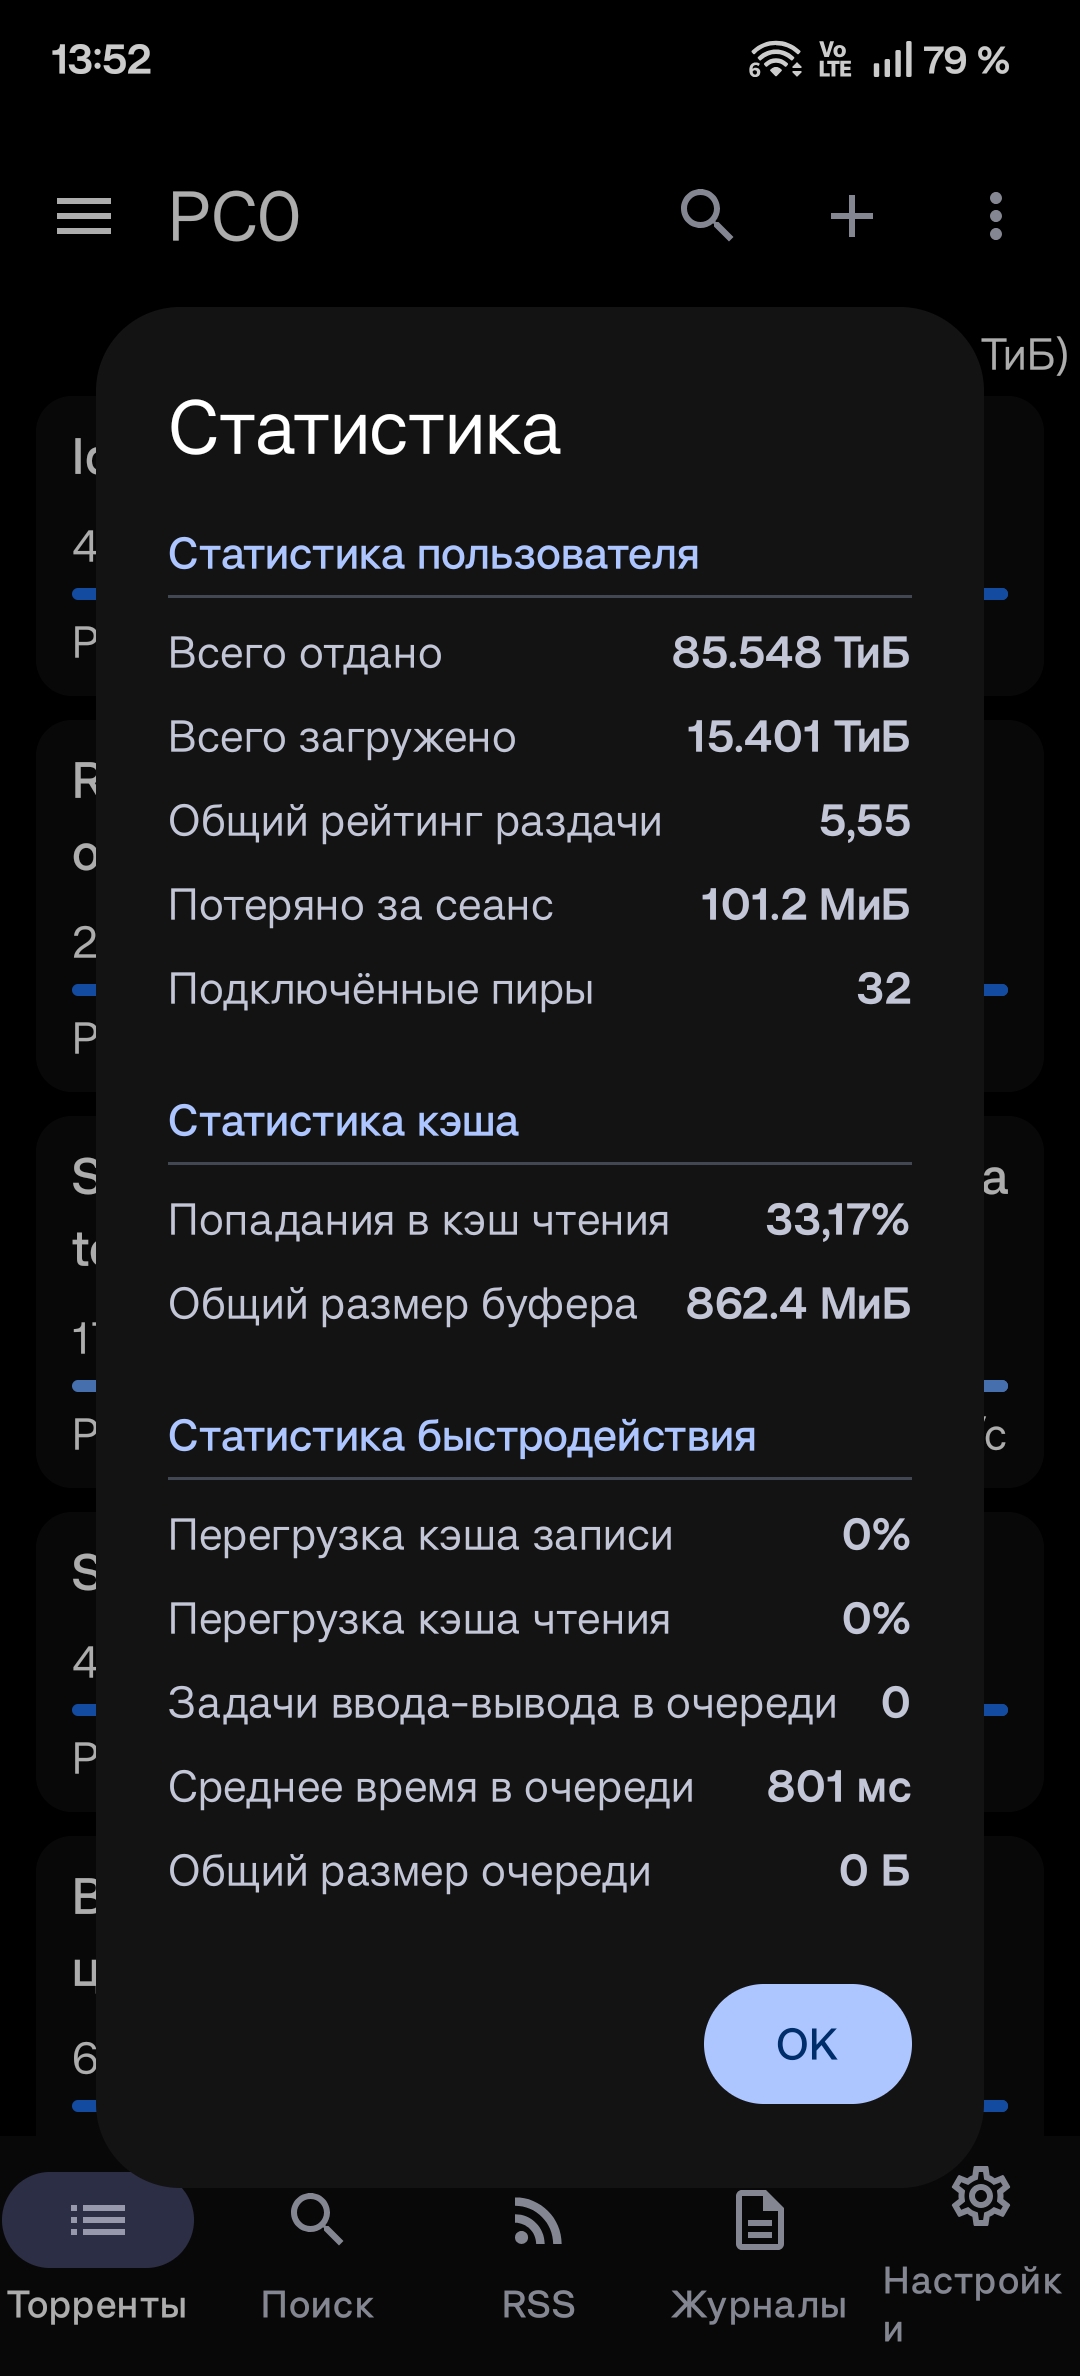
Task: Tap the search magnifier icon in toolbar
Action: click(x=707, y=216)
